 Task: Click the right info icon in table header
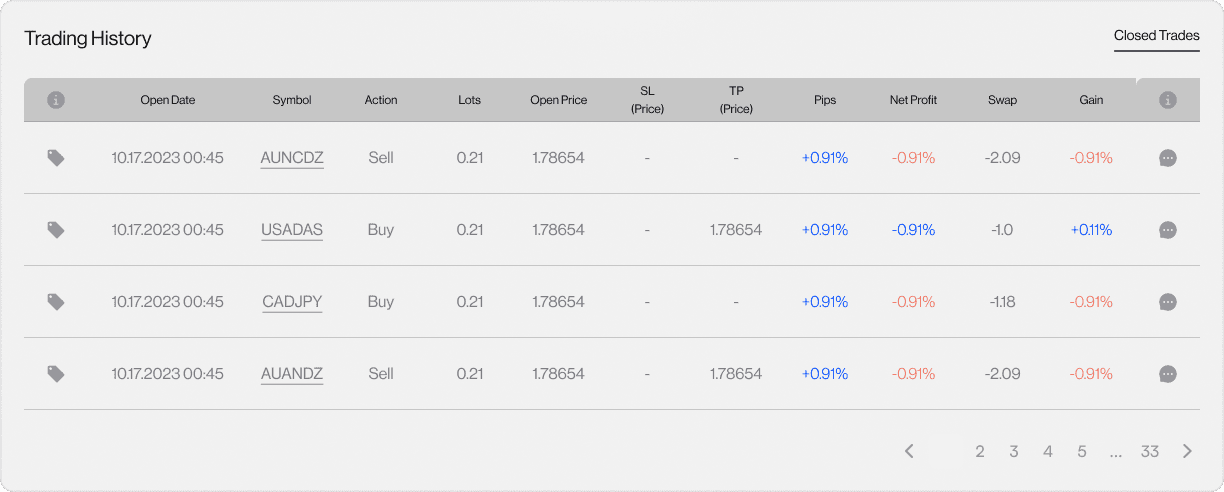click(1167, 100)
